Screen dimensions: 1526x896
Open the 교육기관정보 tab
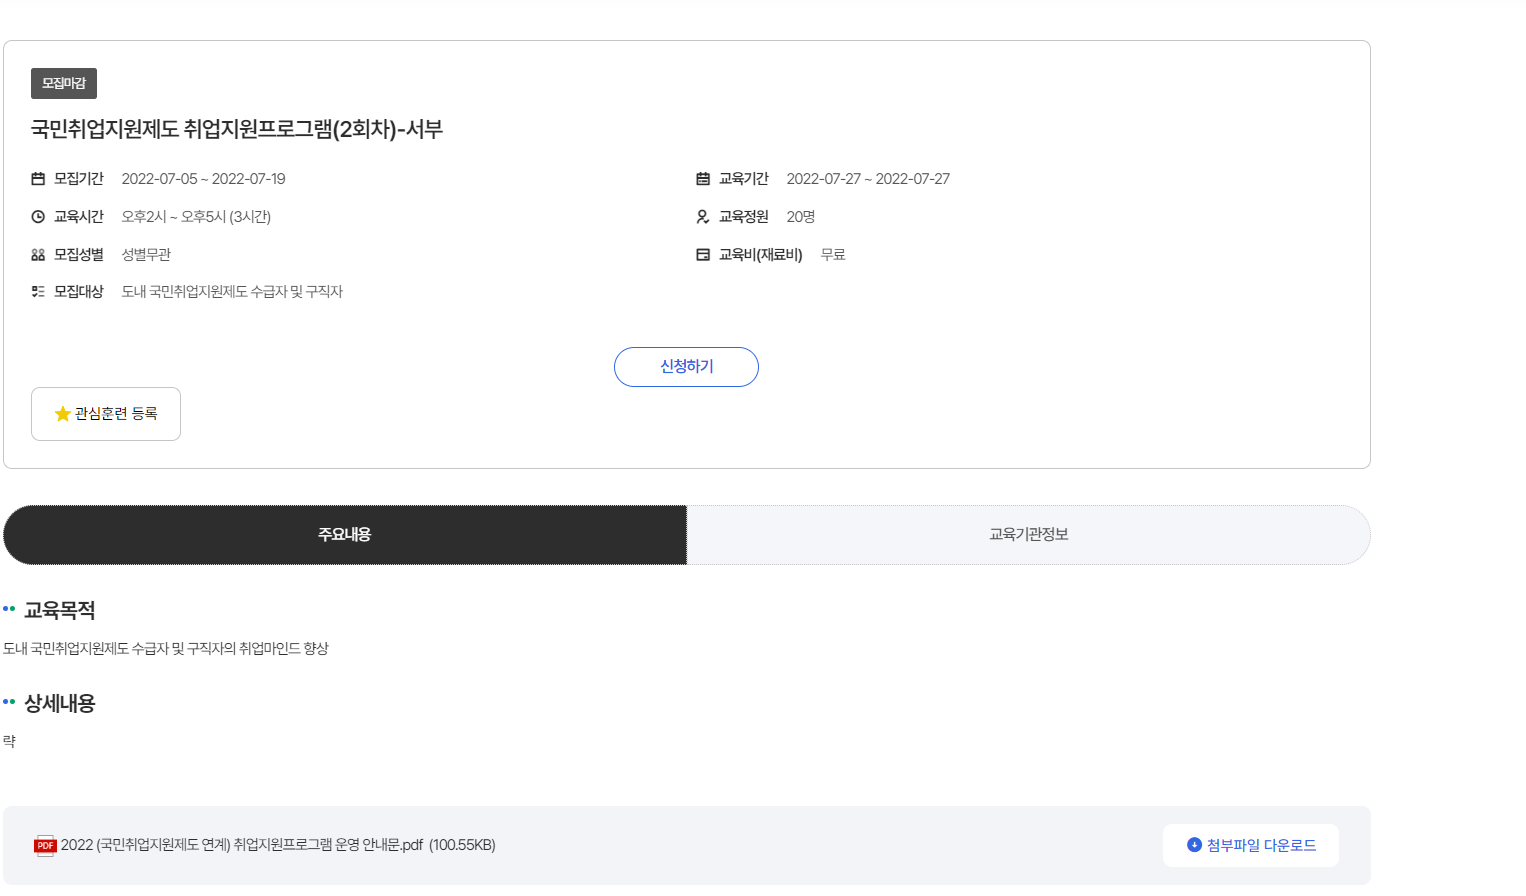pyautogui.click(x=1028, y=535)
